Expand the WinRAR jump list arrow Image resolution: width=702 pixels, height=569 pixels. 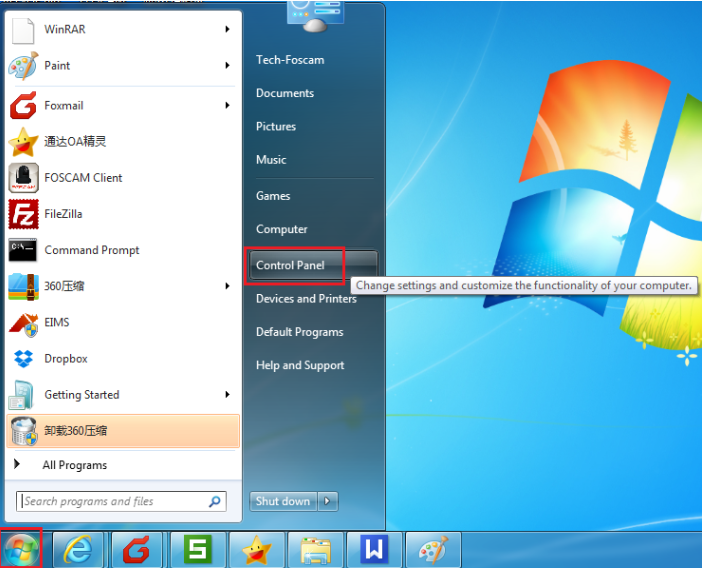pos(227,30)
